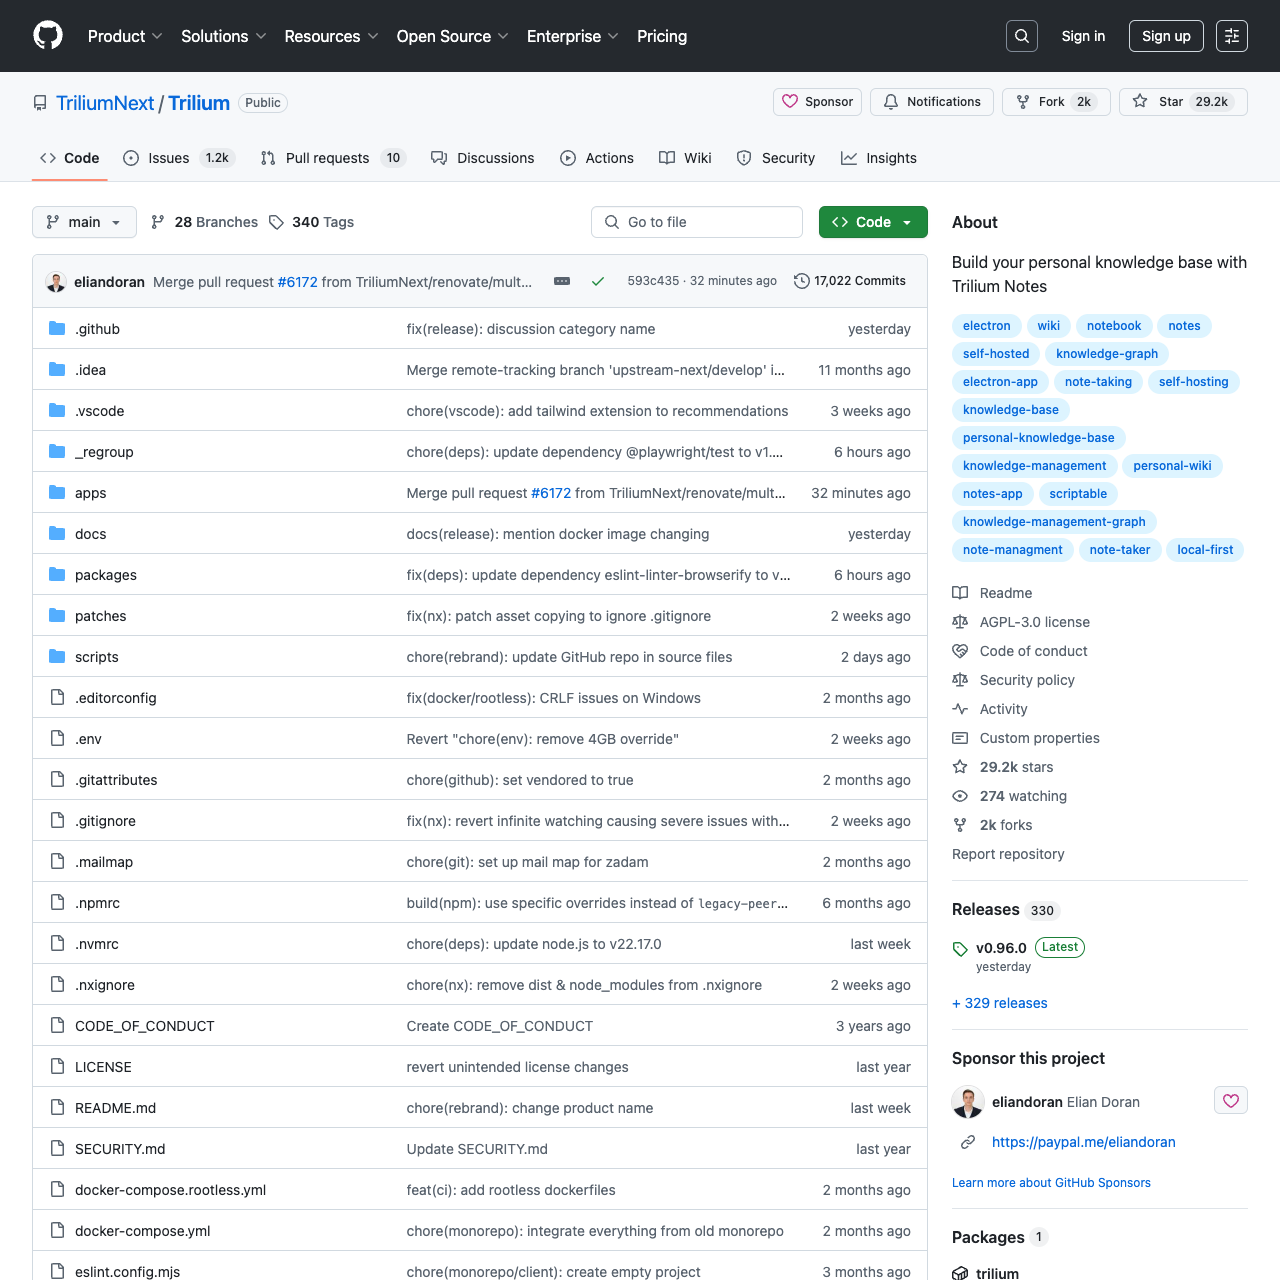The image size is (1280, 1280).
Task: Click the .github folder icon
Action: (57, 329)
